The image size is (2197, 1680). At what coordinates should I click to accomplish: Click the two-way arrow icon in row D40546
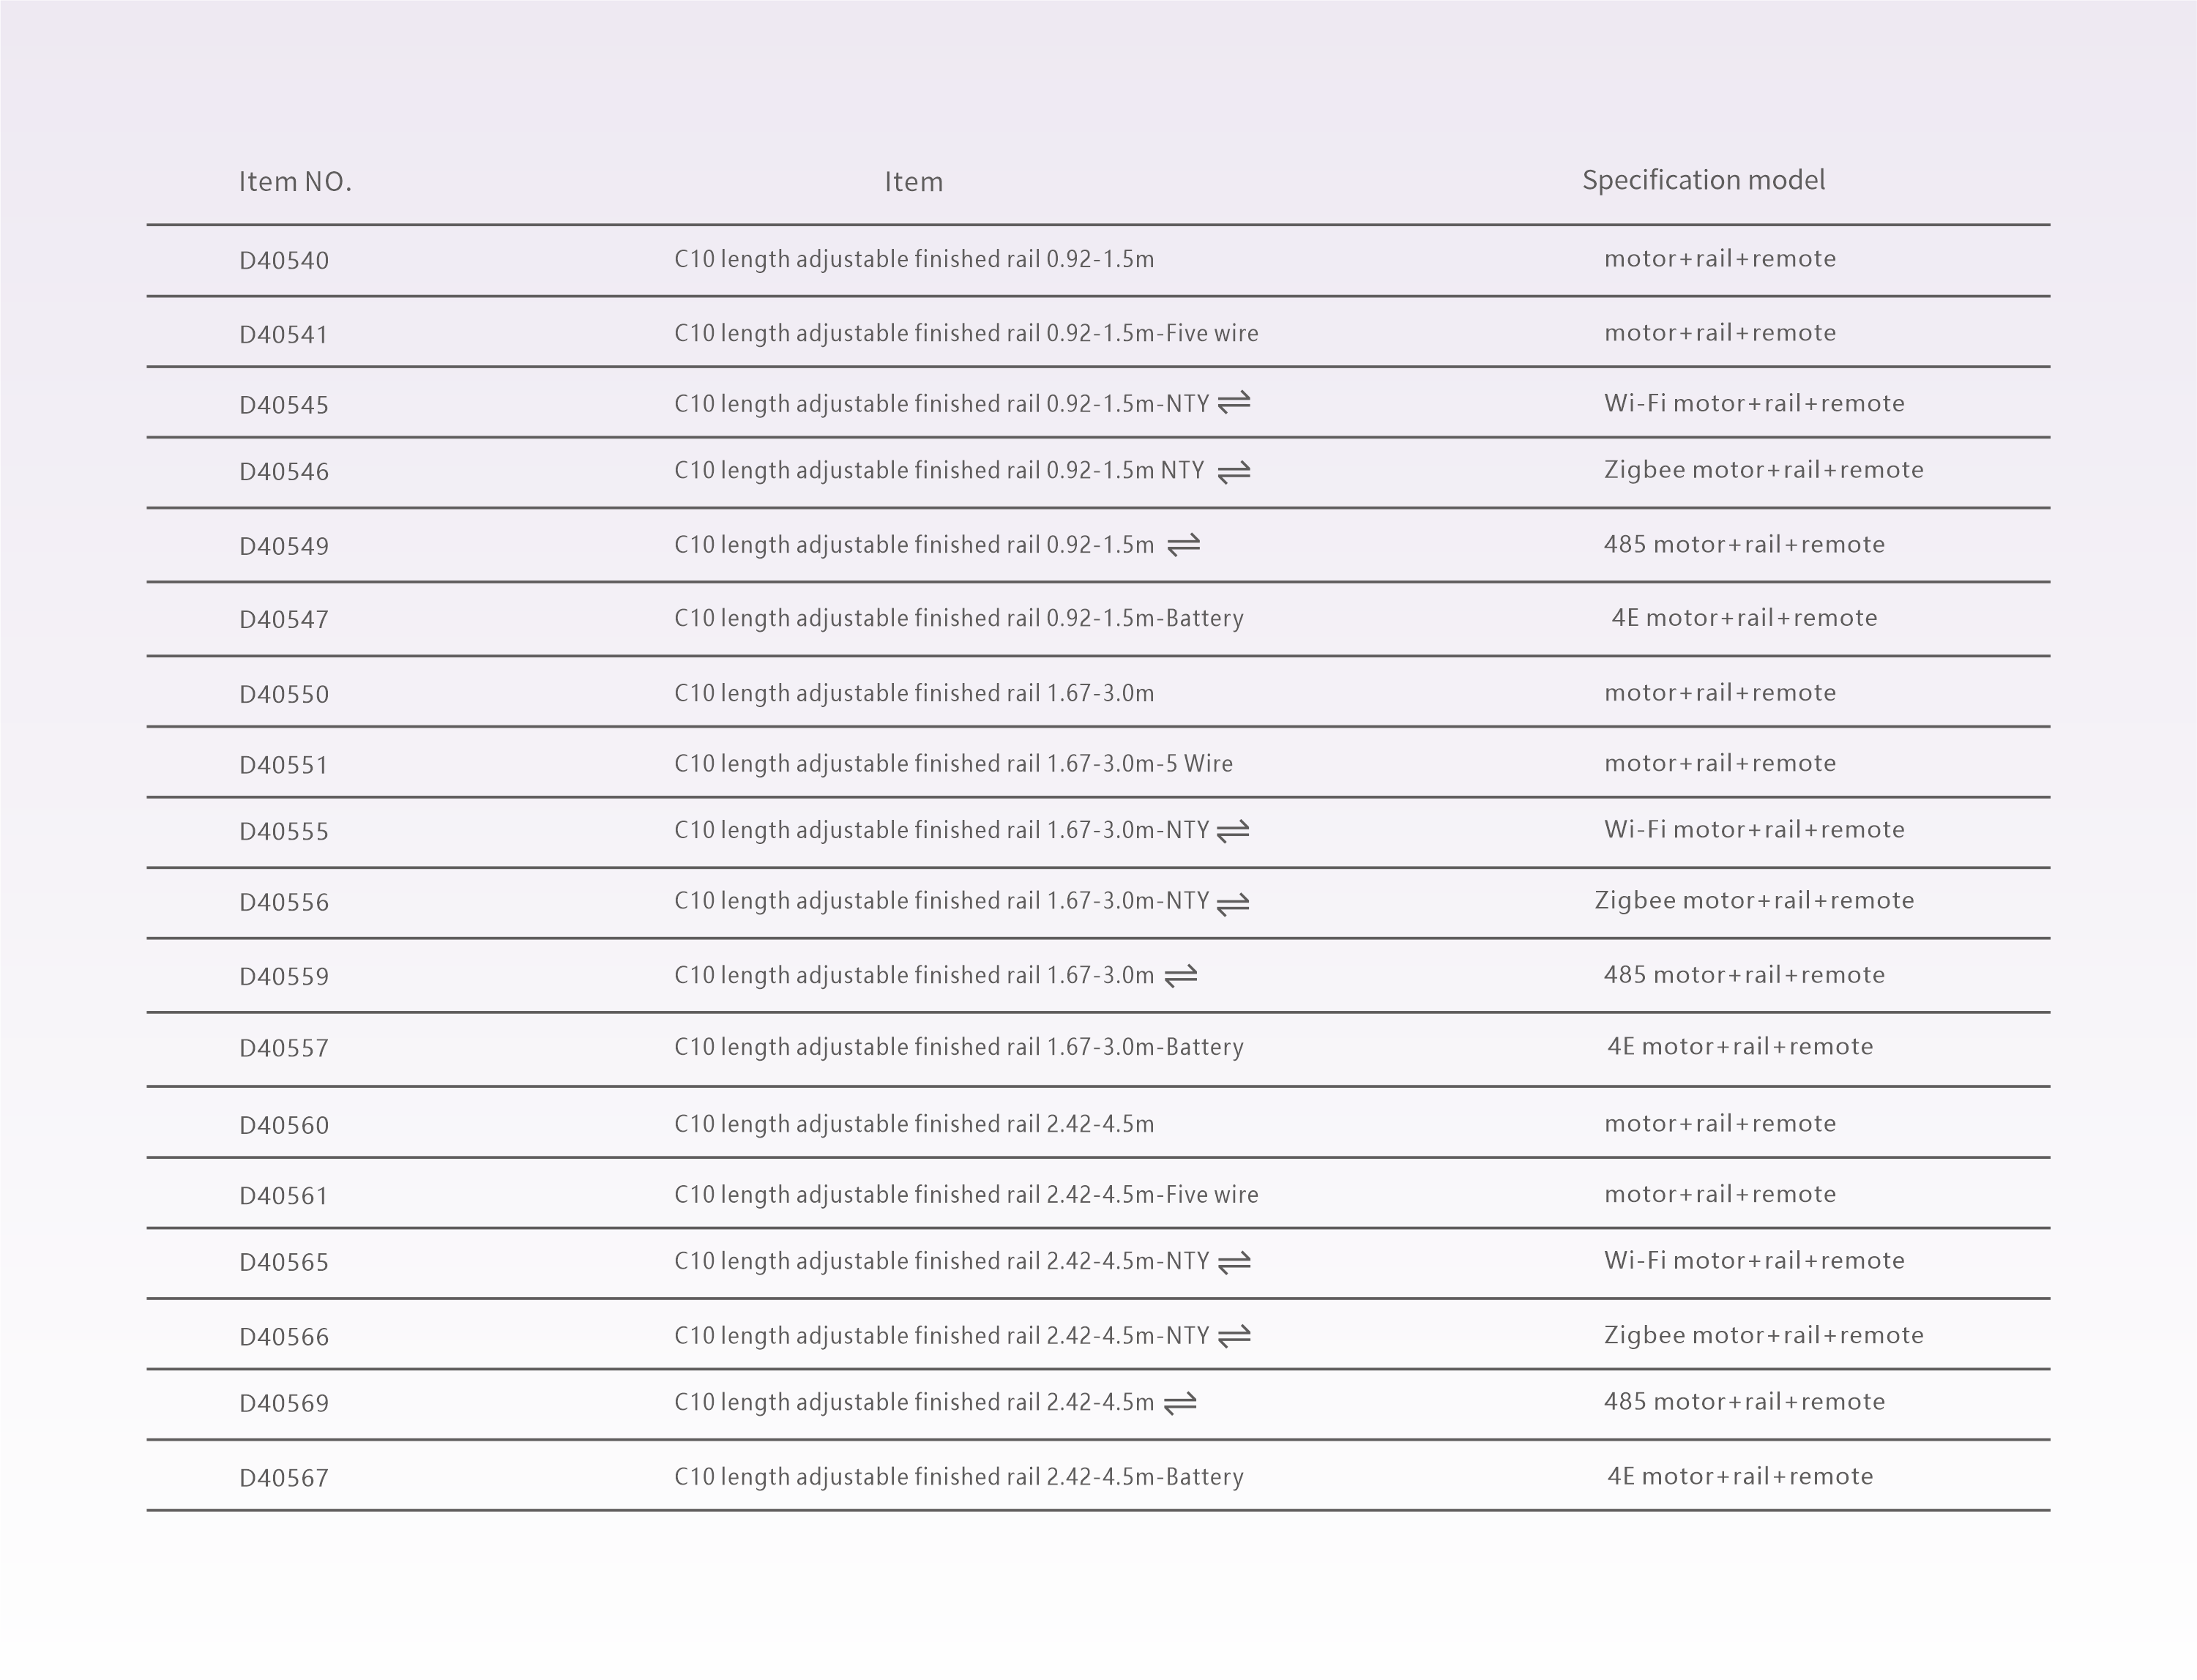pos(1234,472)
